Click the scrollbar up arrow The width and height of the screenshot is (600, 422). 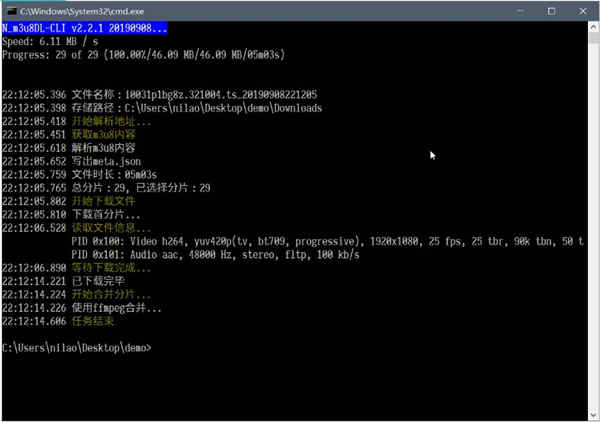pos(593,27)
